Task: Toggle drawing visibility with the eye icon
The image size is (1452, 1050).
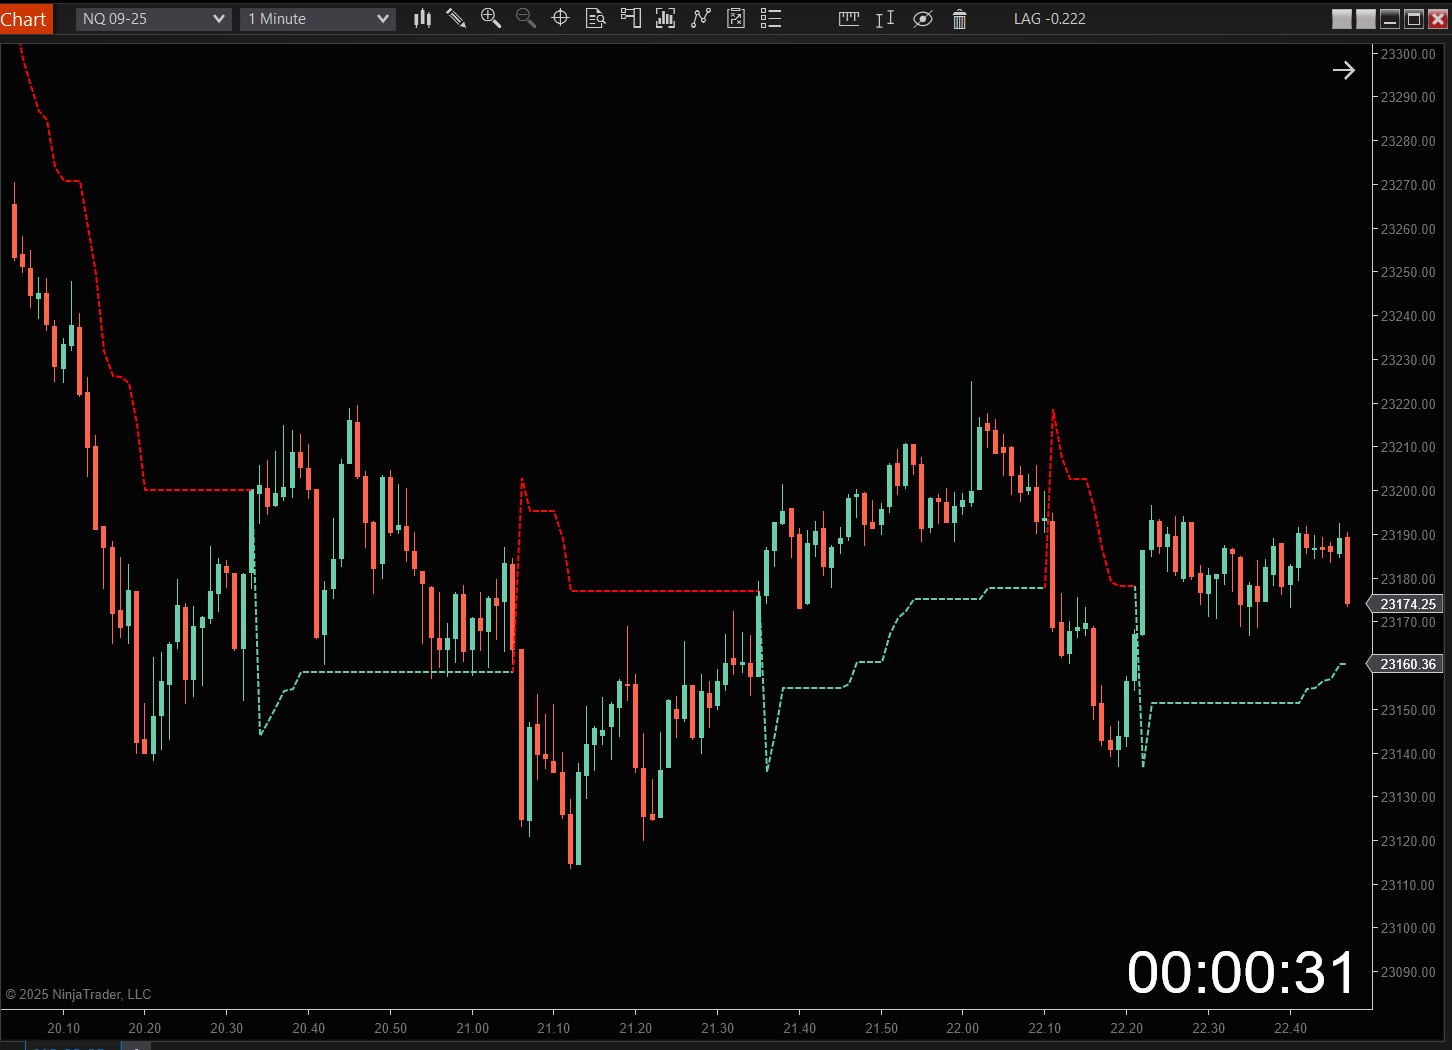Action: click(x=923, y=18)
